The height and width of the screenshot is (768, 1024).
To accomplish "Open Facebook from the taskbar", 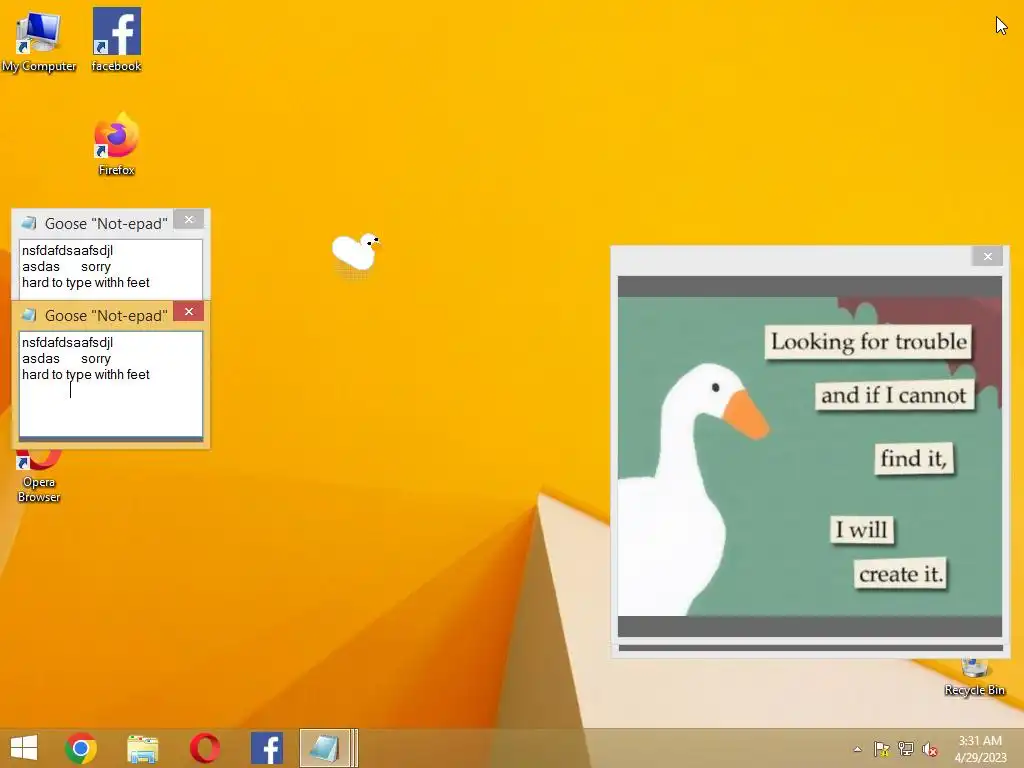I will (266, 748).
